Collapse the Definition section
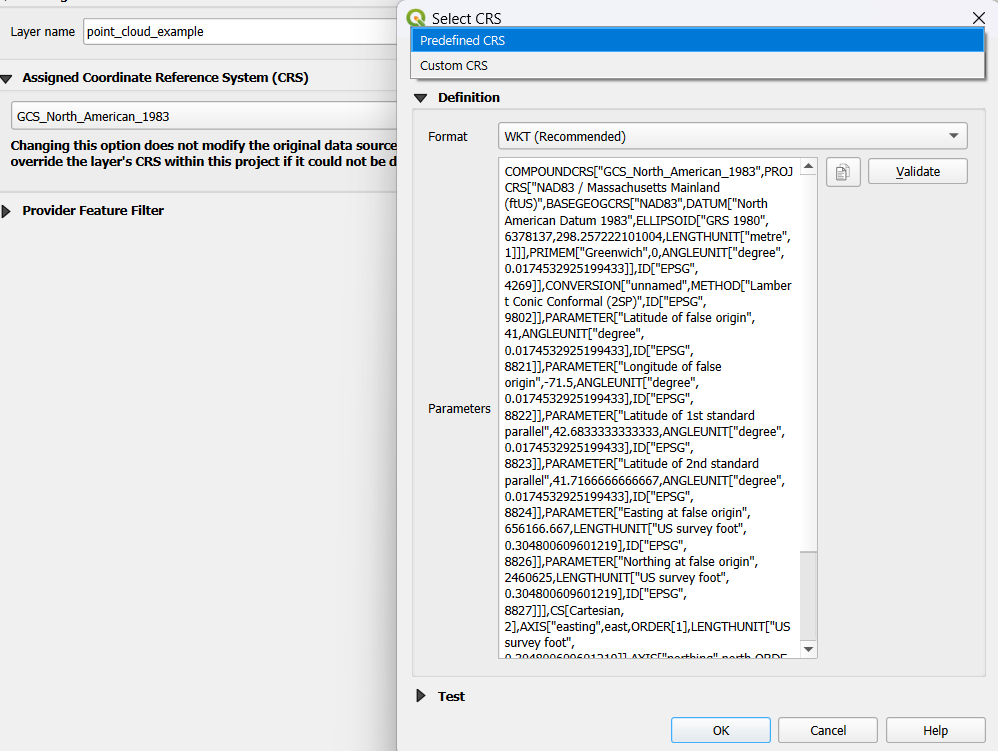The width and height of the screenshot is (998, 751). [x=420, y=98]
